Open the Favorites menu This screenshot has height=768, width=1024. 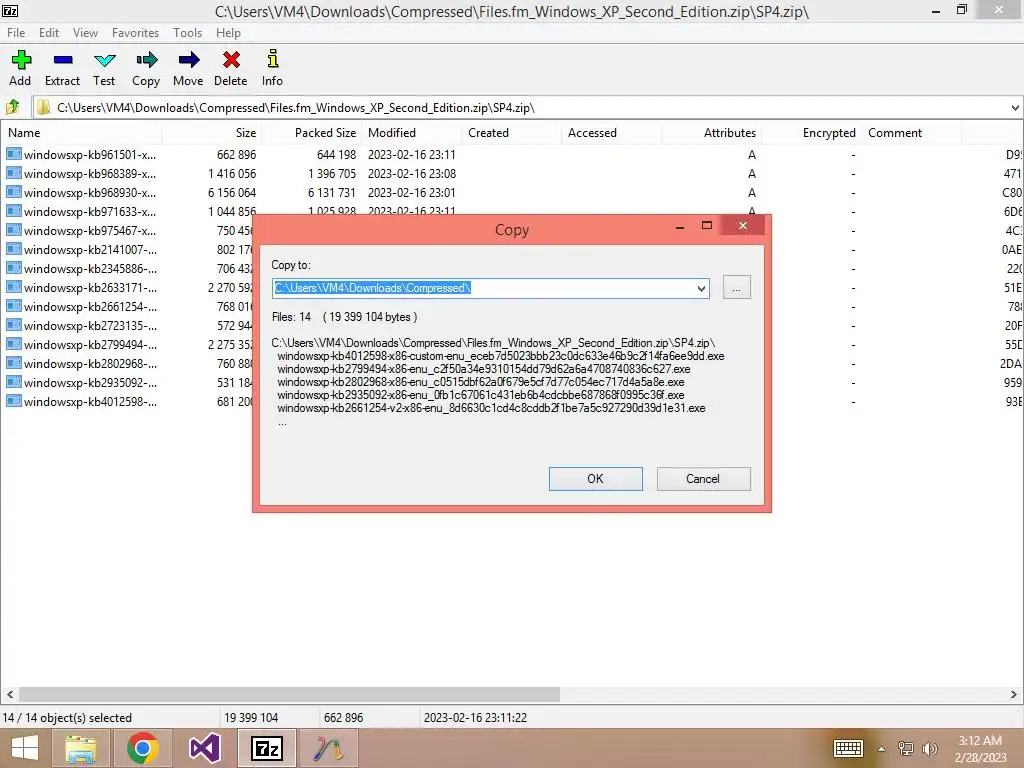(x=135, y=33)
